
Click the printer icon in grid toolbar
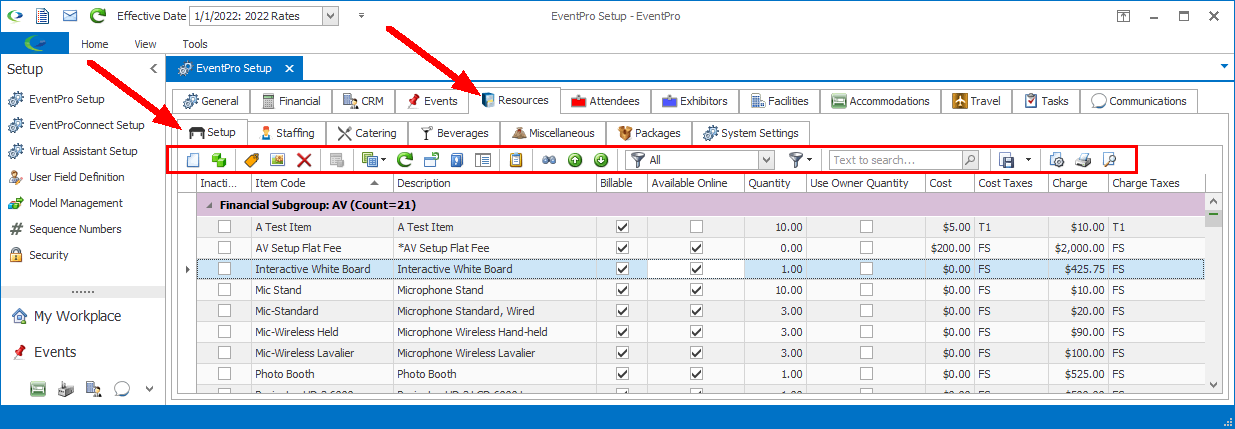tap(1083, 160)
